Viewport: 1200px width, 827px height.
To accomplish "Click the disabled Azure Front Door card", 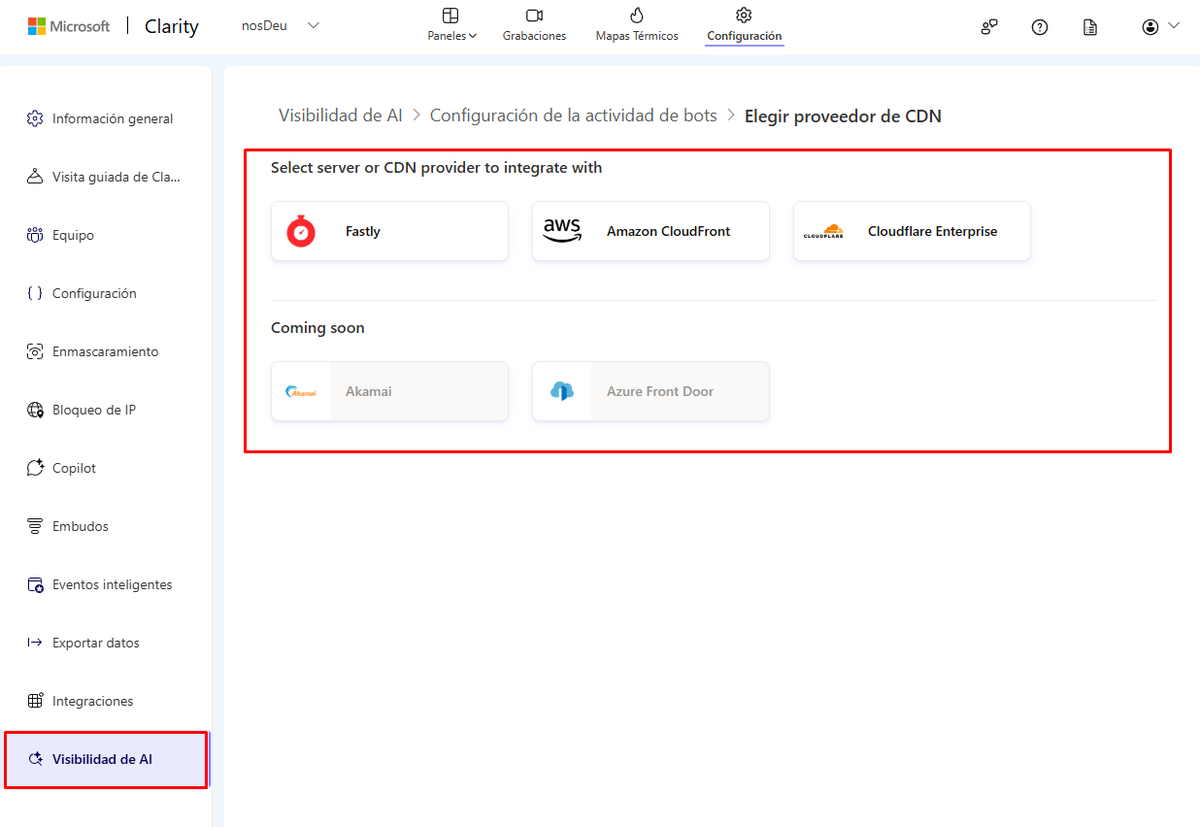I will [x=651, y=391].
